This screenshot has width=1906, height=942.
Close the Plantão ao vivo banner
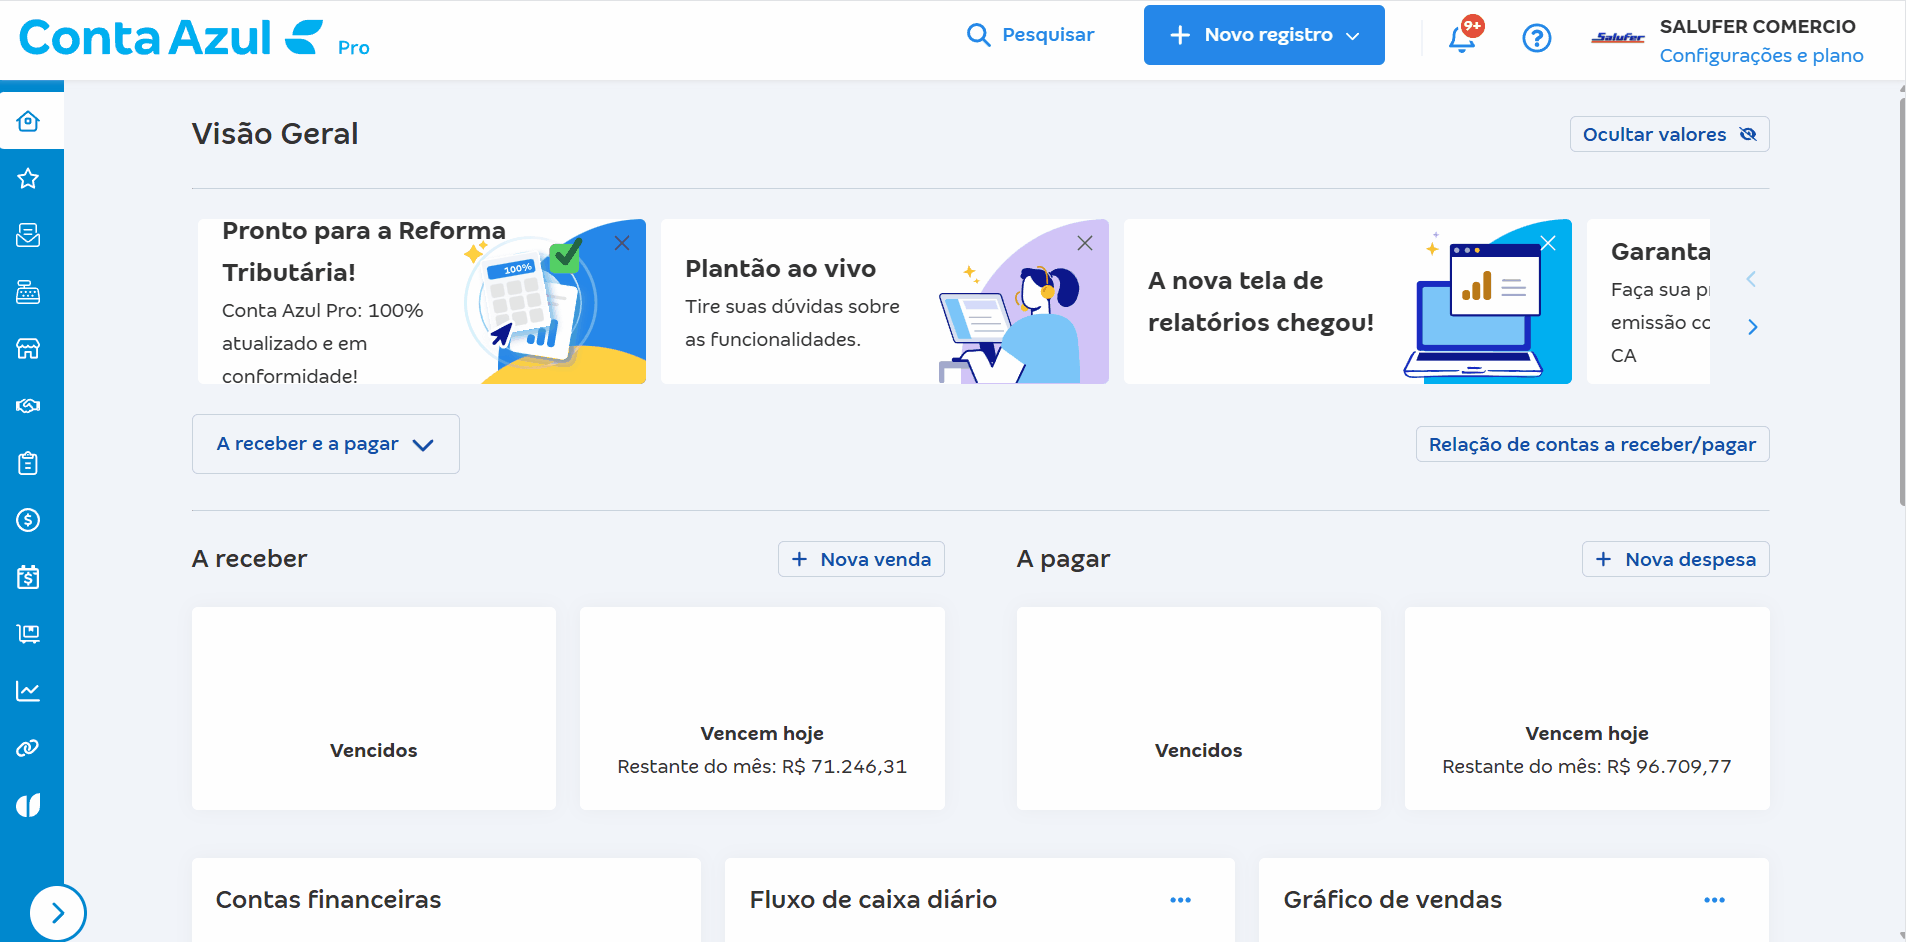pyautogui.click(x=1085, y=243)
